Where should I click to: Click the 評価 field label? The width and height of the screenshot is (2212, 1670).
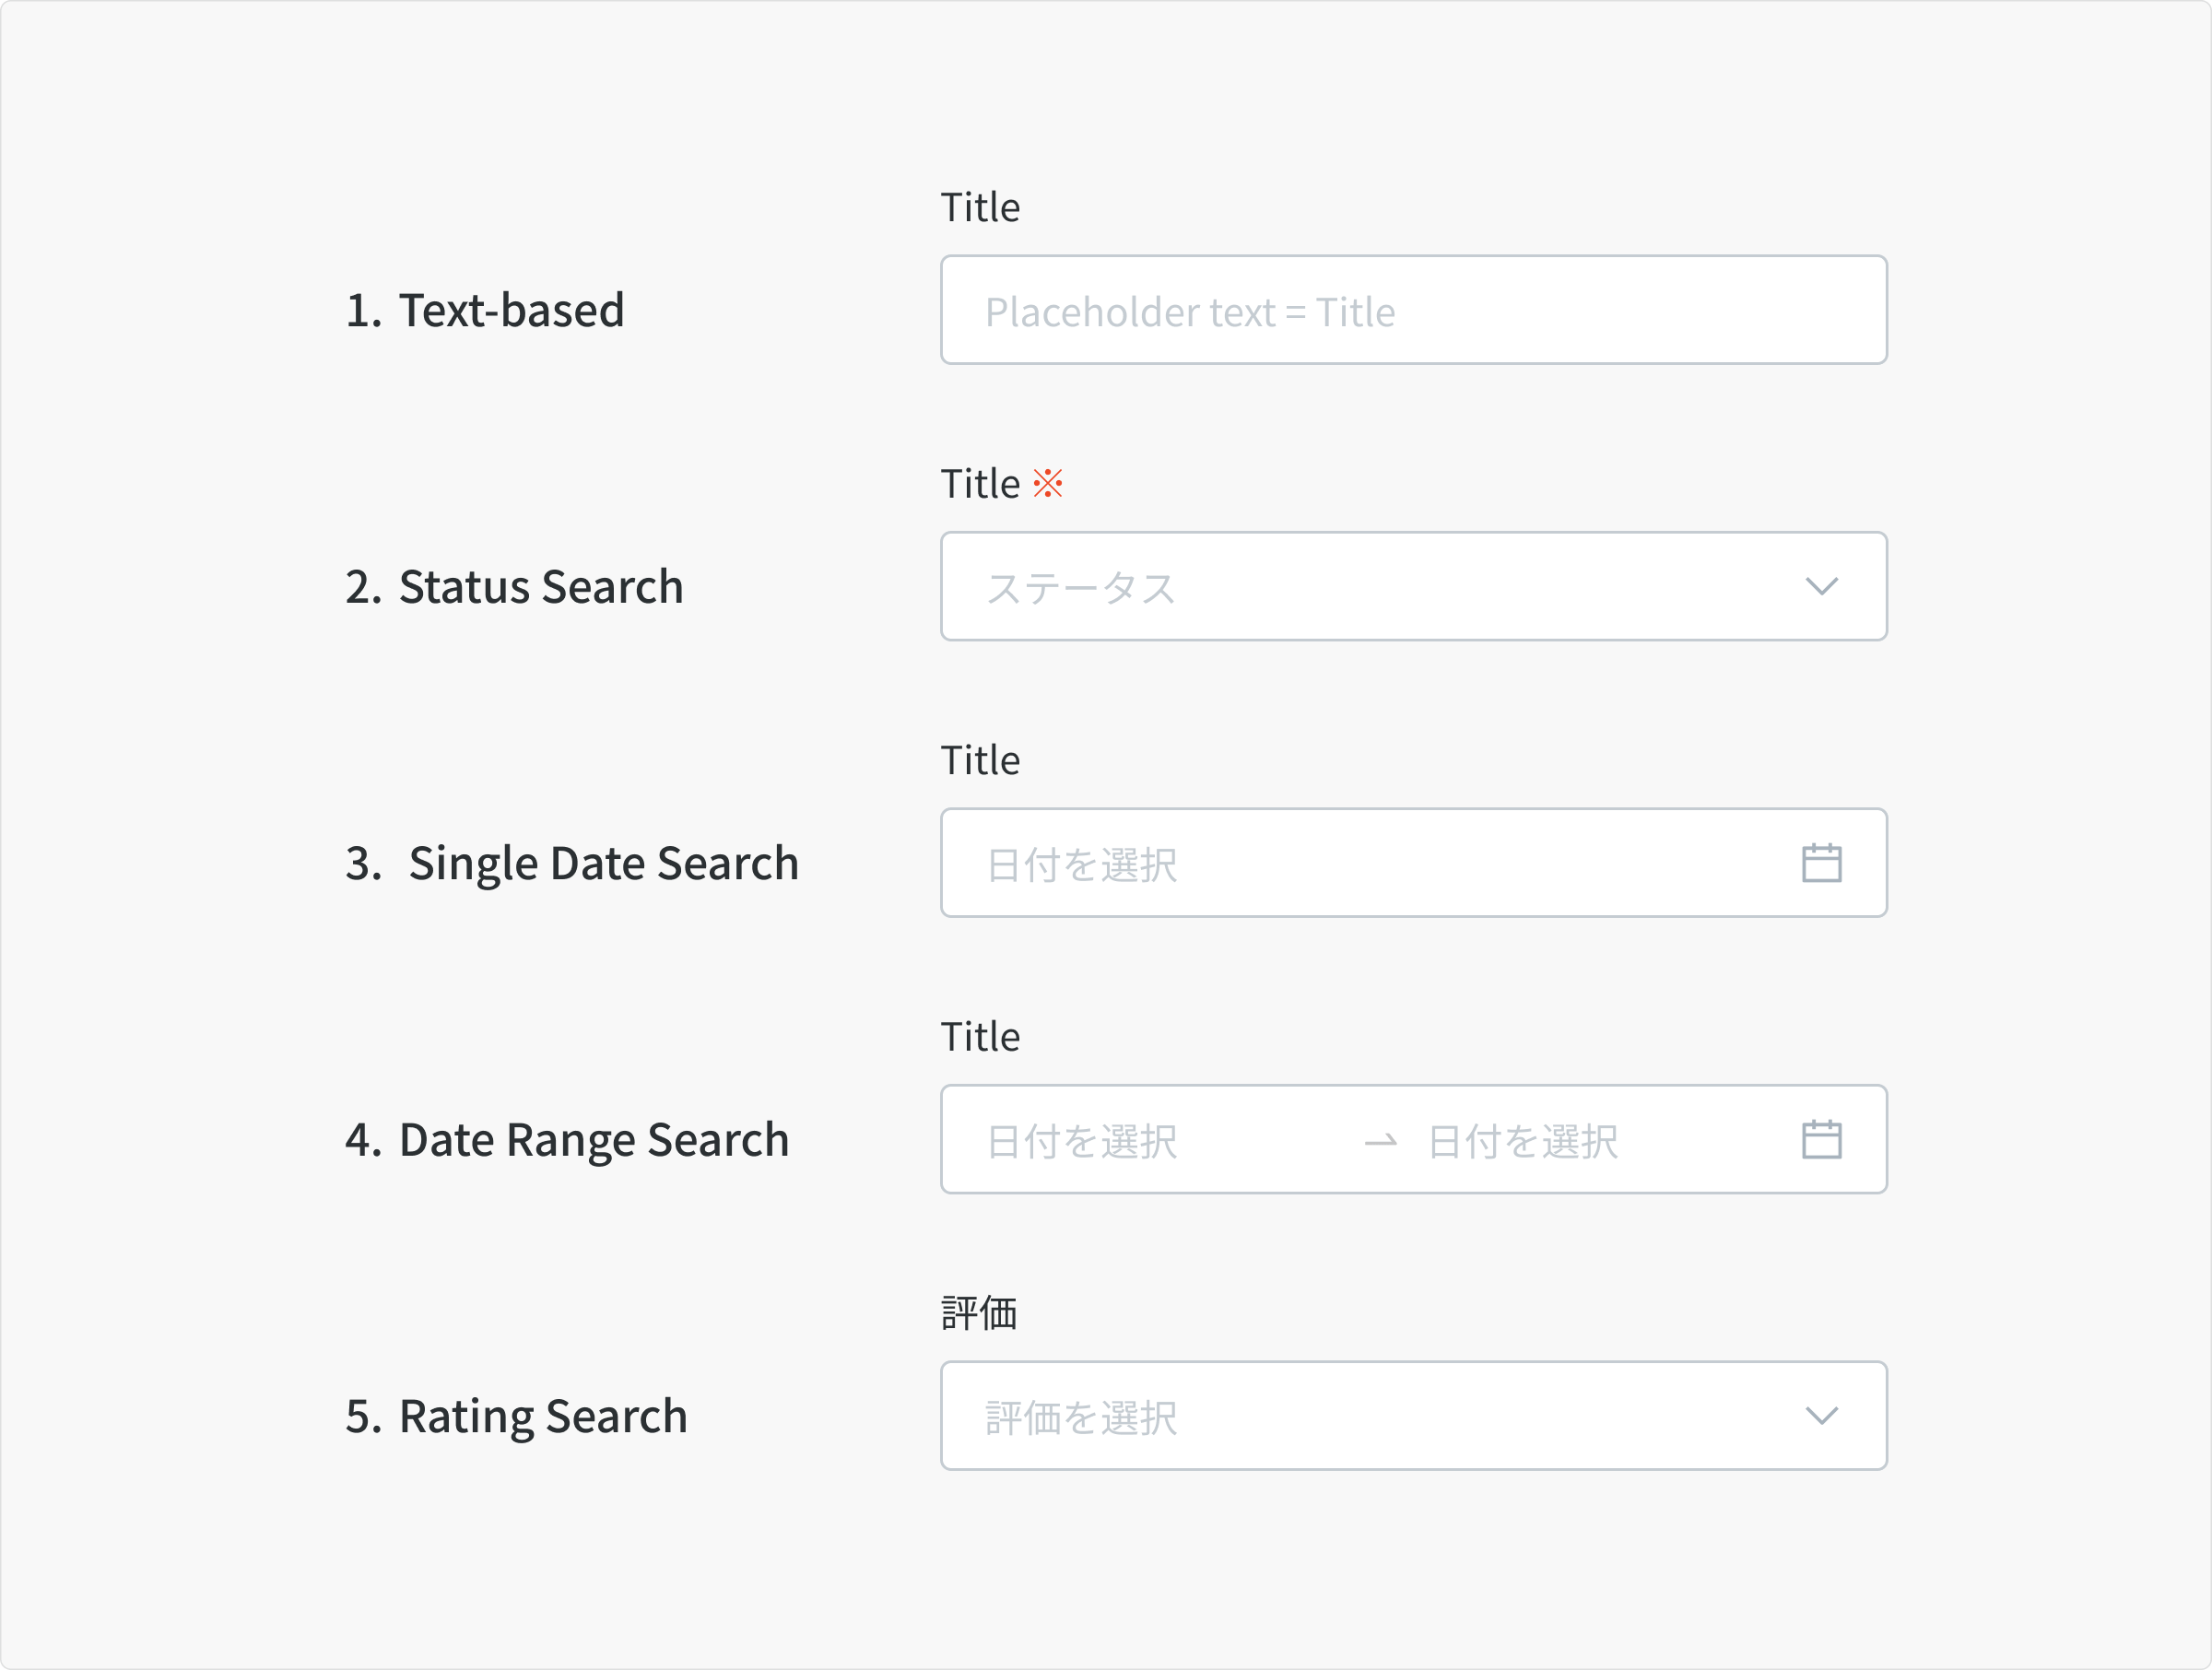coord(979,1313)
